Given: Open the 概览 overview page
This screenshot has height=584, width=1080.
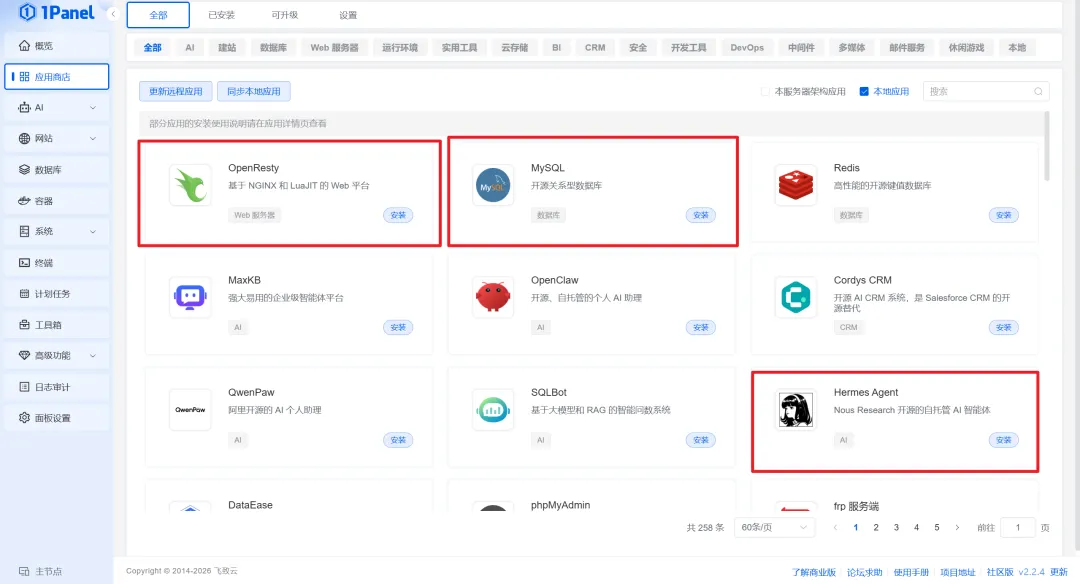Looking at the screenshot, I should click(56, 45).
